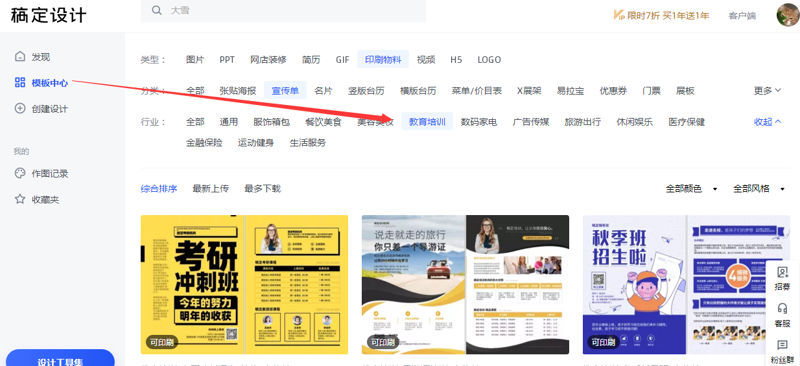Filter industry by 餐饮美食
This screenshot has width=800, height=366.
pyautogui.click(x=323, y=122)
